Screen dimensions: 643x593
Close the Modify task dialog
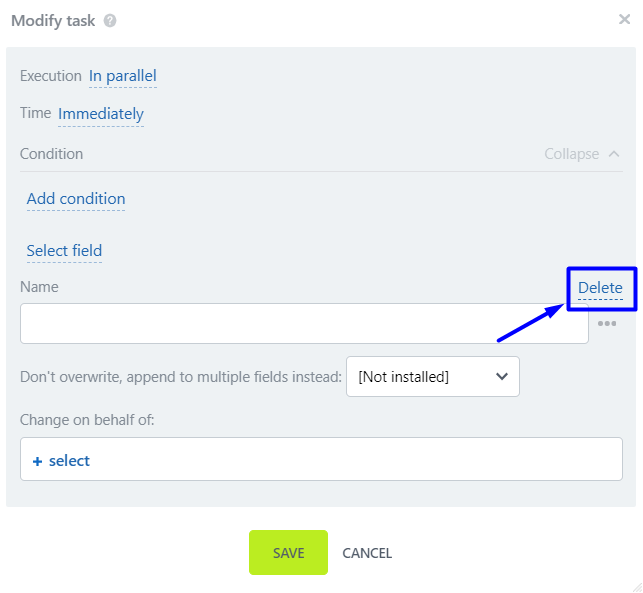[624, 19]
